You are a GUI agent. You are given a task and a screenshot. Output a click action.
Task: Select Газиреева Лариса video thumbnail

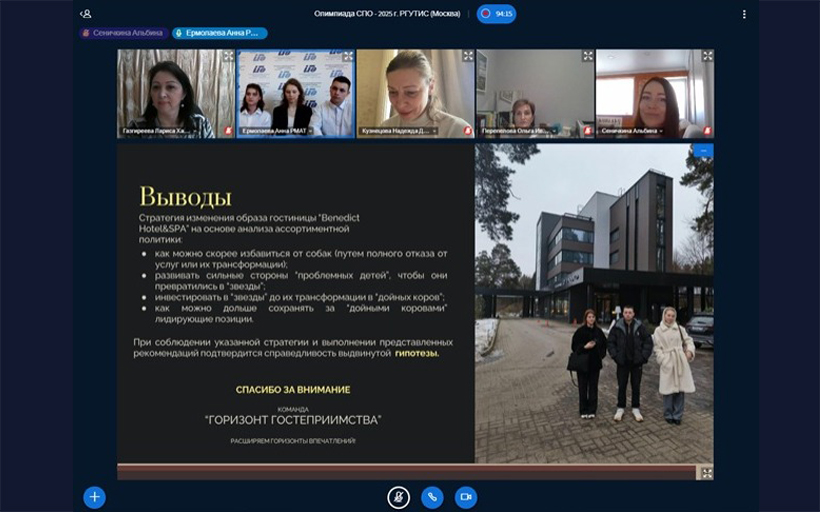(x=176, y=94)
